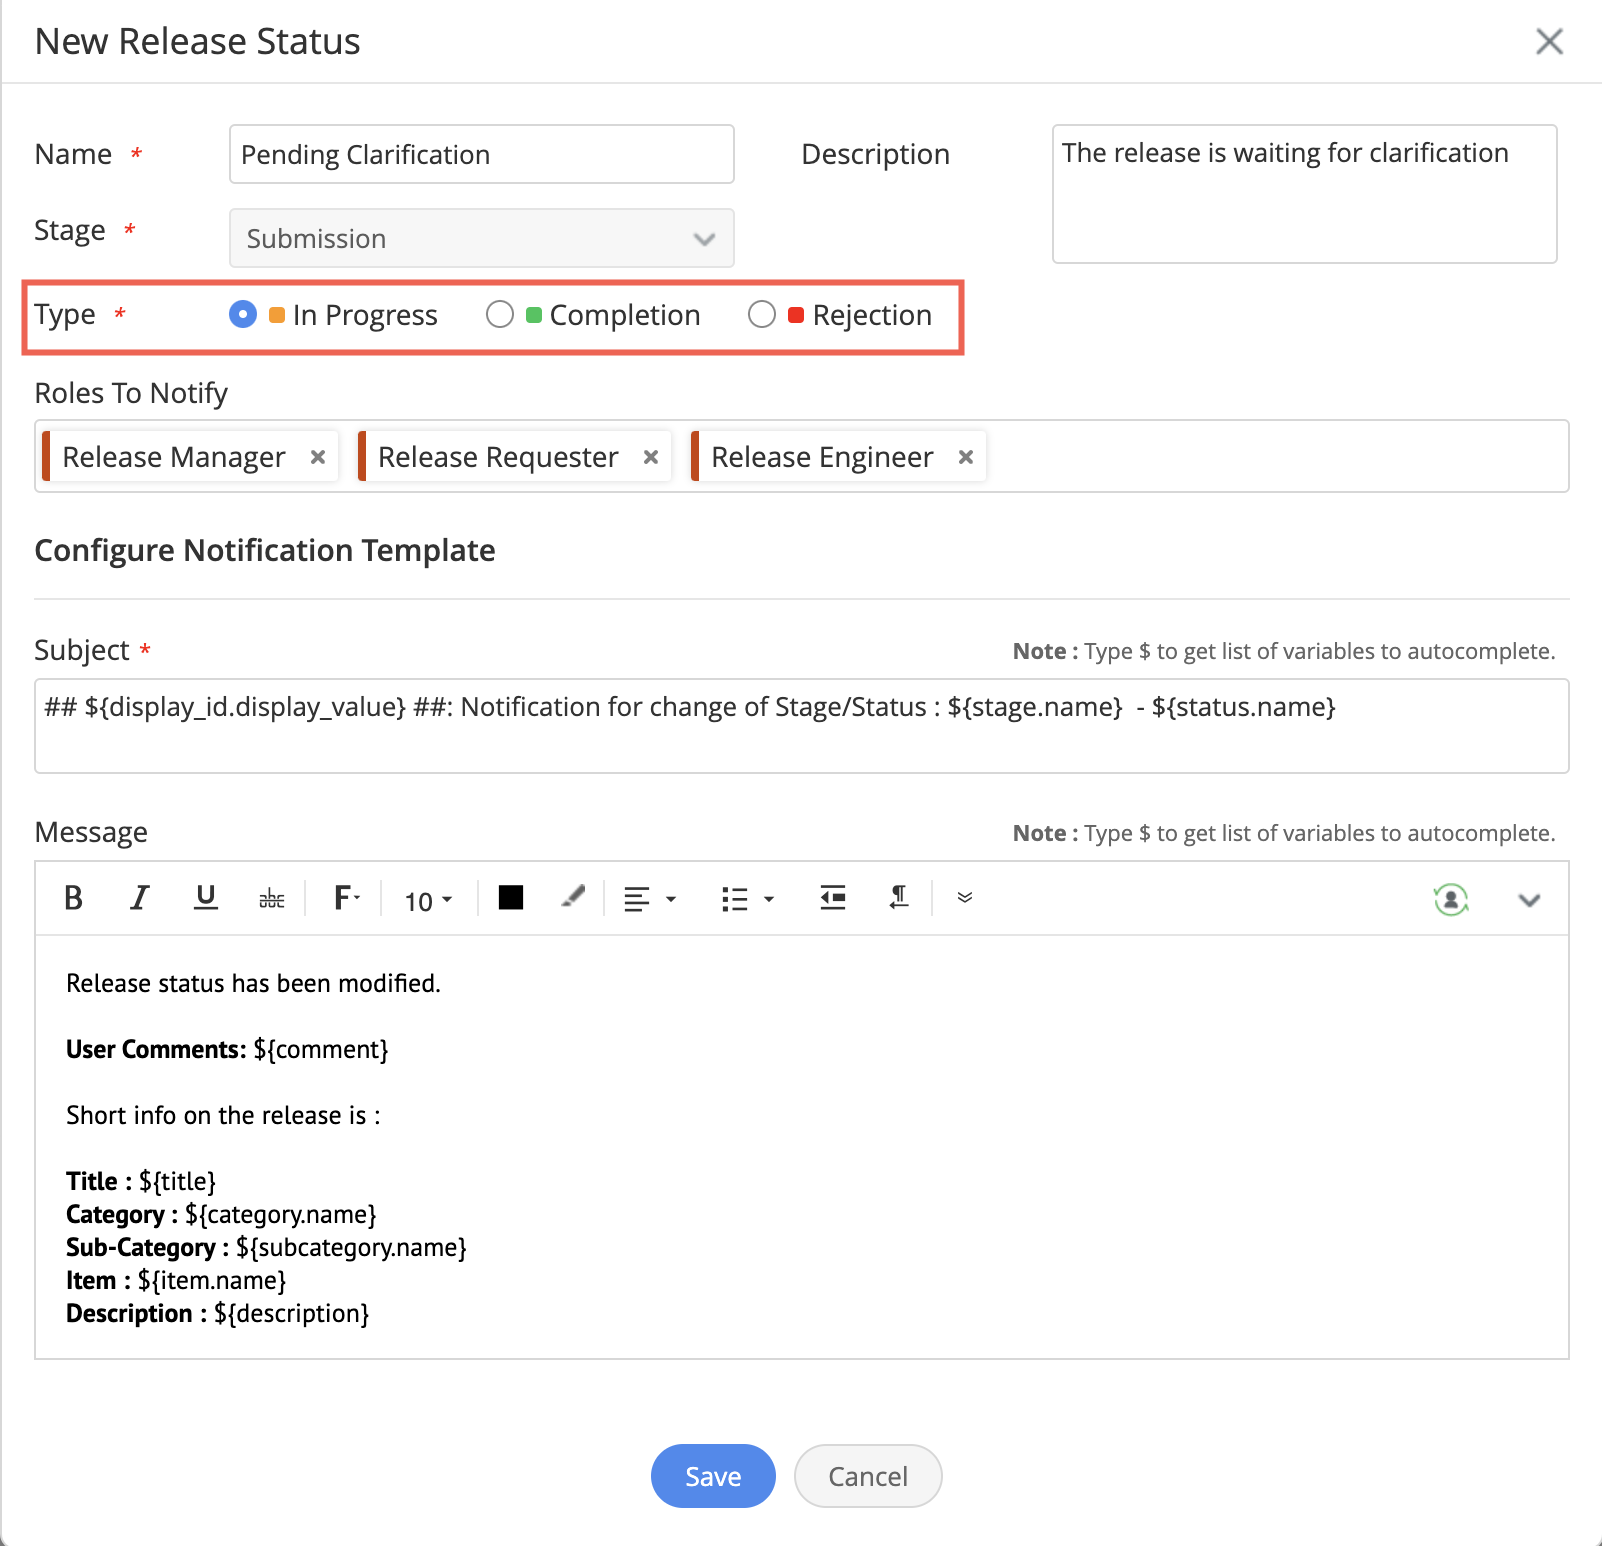
Task: Open the black text color swatch
Action: 511,898
